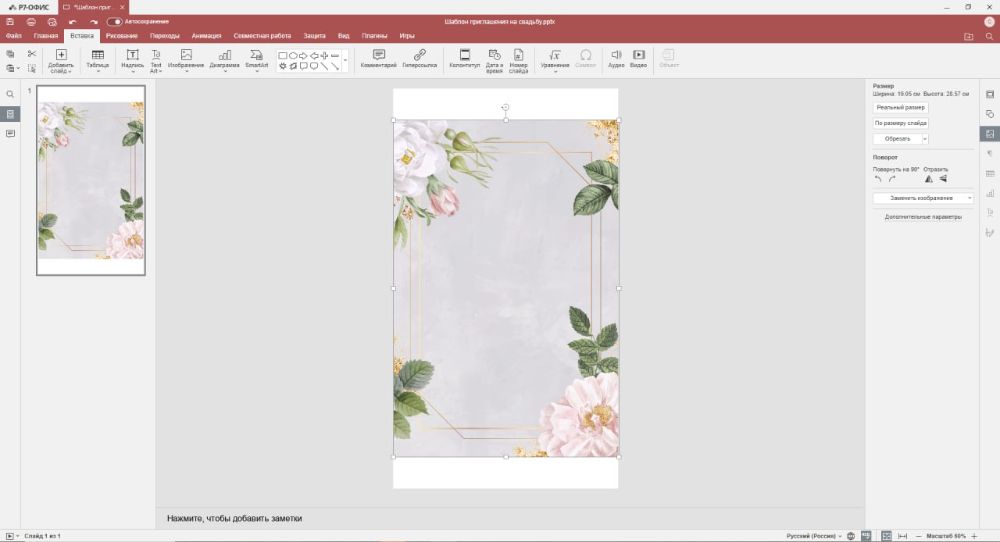Select slide 1 thumbnail in panel
The width and height of the screenshot is (1000, 542).
pyautogui.click(x=91, y=180)
